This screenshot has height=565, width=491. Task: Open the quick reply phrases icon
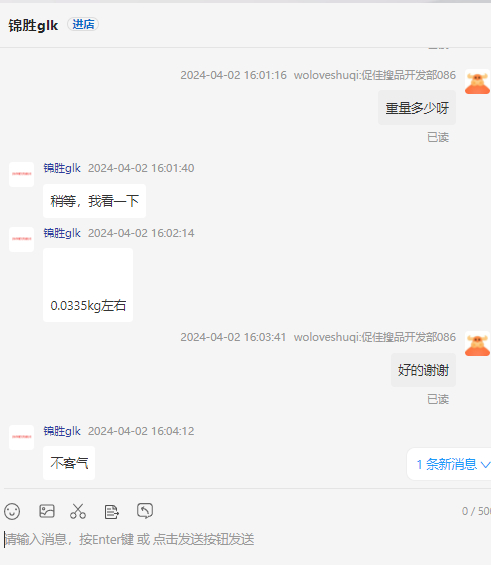(111, 512)
